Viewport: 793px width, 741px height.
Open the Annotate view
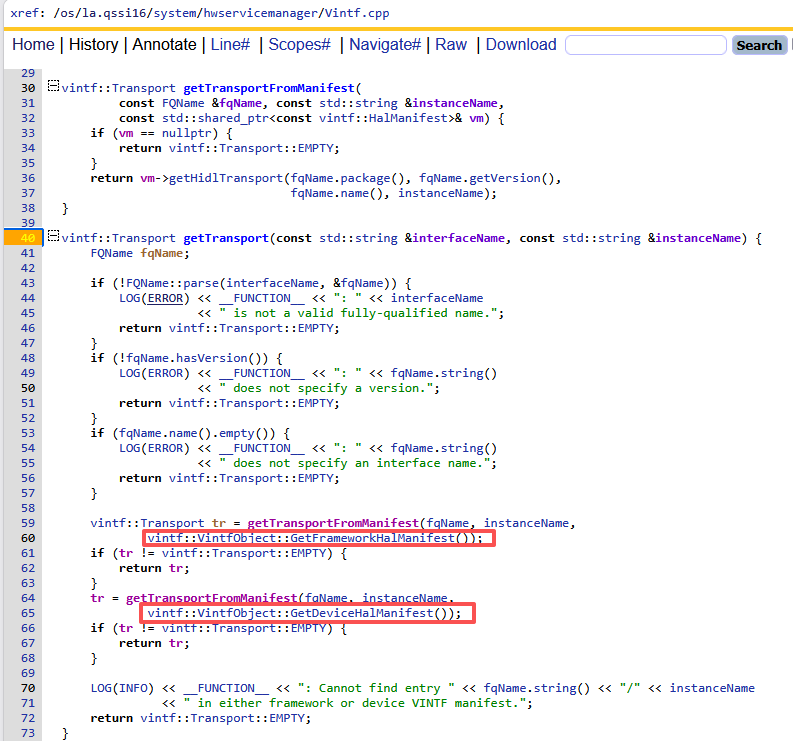click(x=164, y=45)
